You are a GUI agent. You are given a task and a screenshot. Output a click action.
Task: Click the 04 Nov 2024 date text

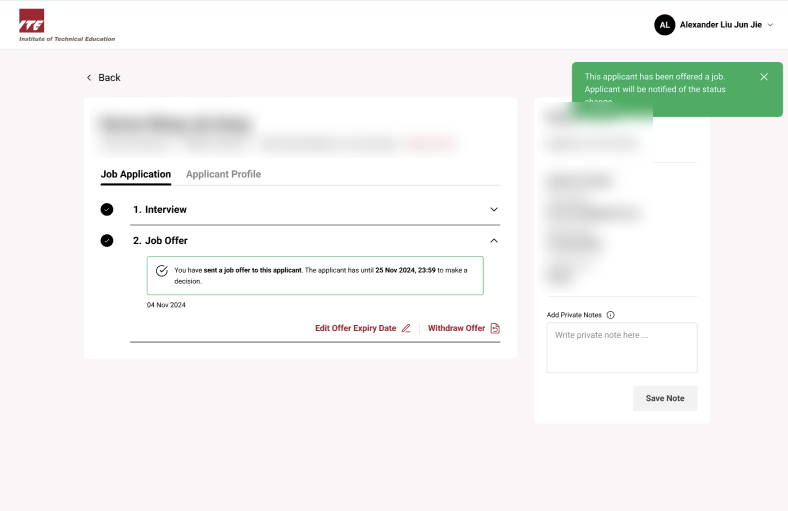tap(166, 305)
